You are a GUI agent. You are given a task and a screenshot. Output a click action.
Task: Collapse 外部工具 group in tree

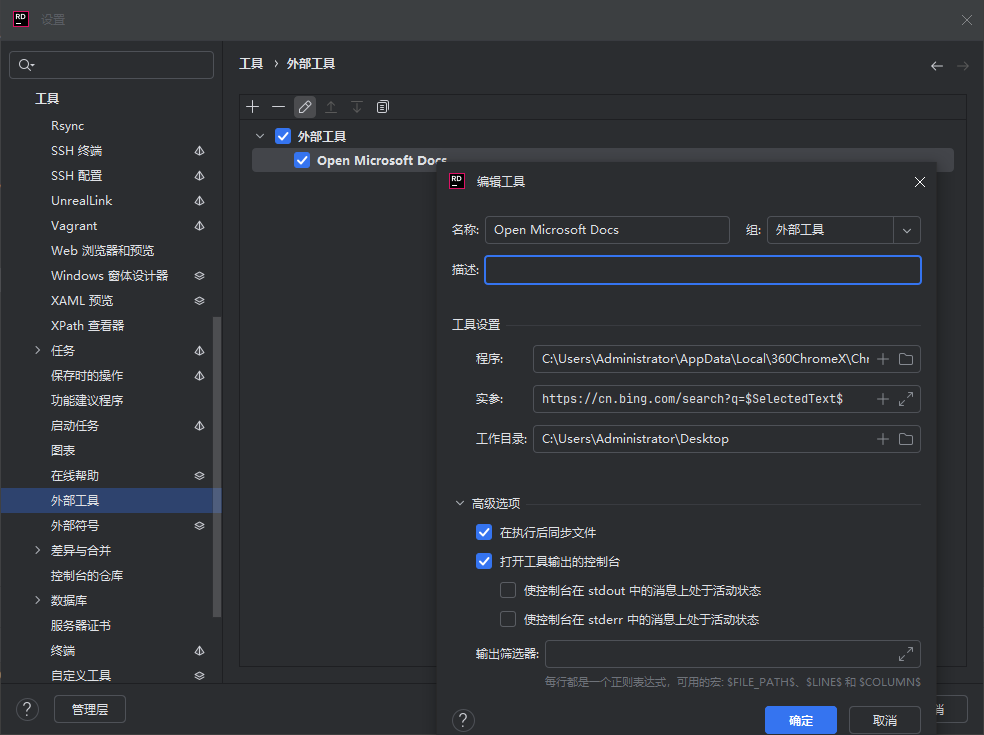pyautogui.click(x=260, y=136)
